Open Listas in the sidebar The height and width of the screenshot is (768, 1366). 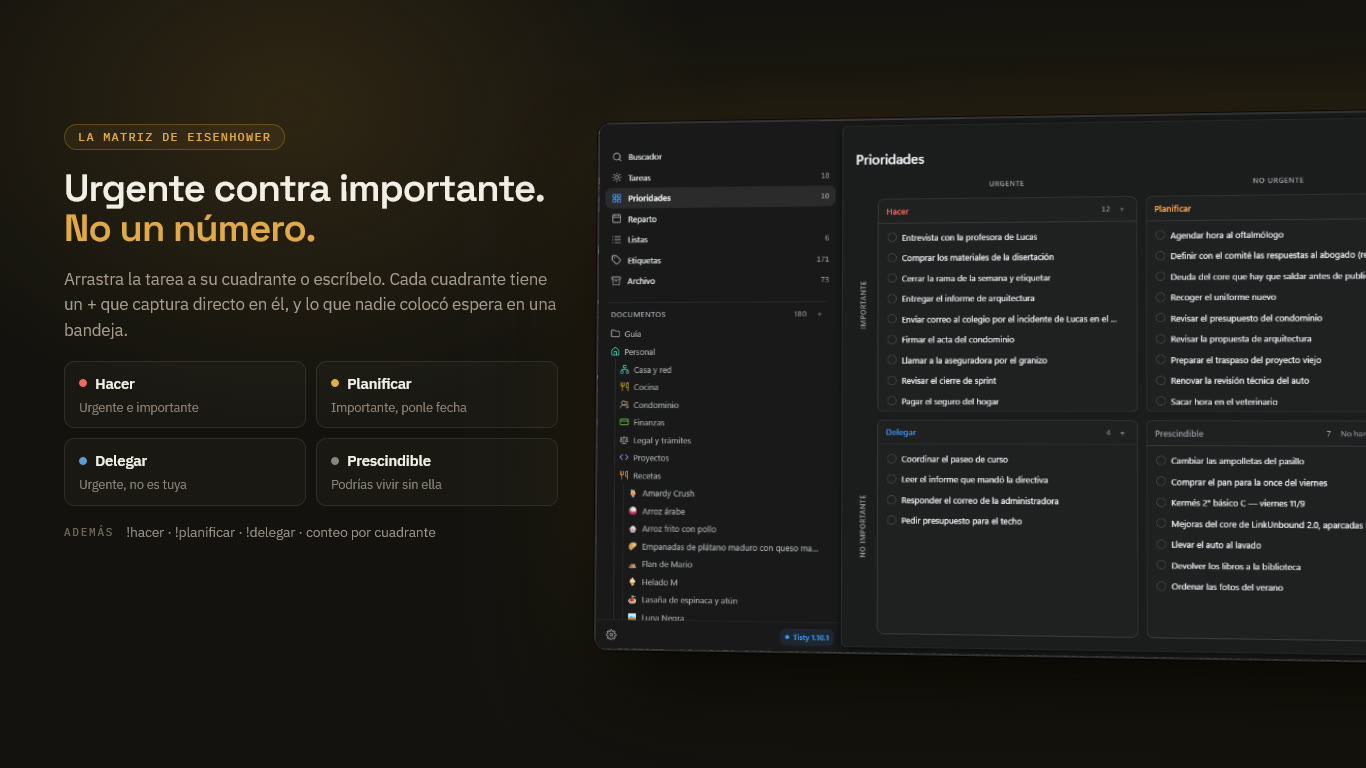720,240
